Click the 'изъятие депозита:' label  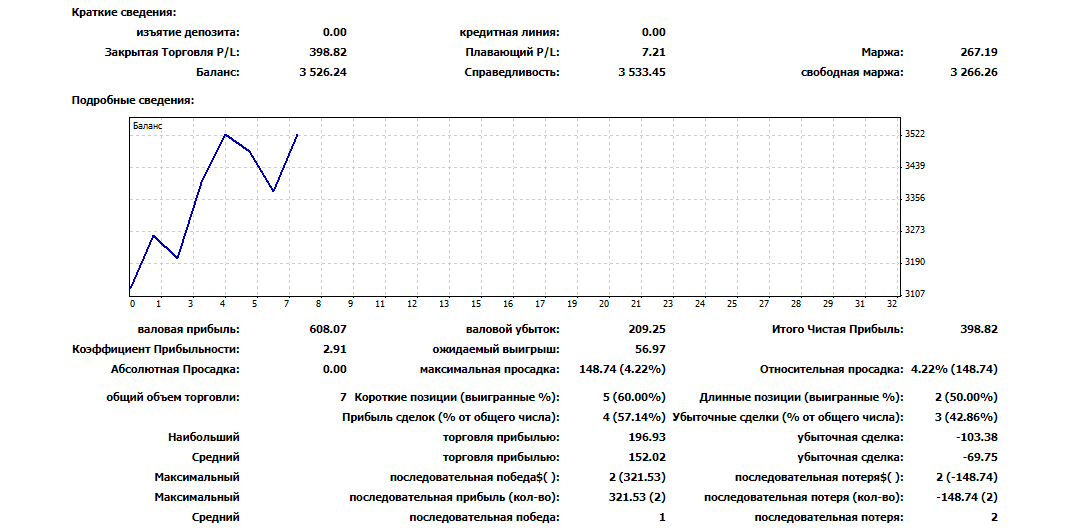[x=189, y=32]
